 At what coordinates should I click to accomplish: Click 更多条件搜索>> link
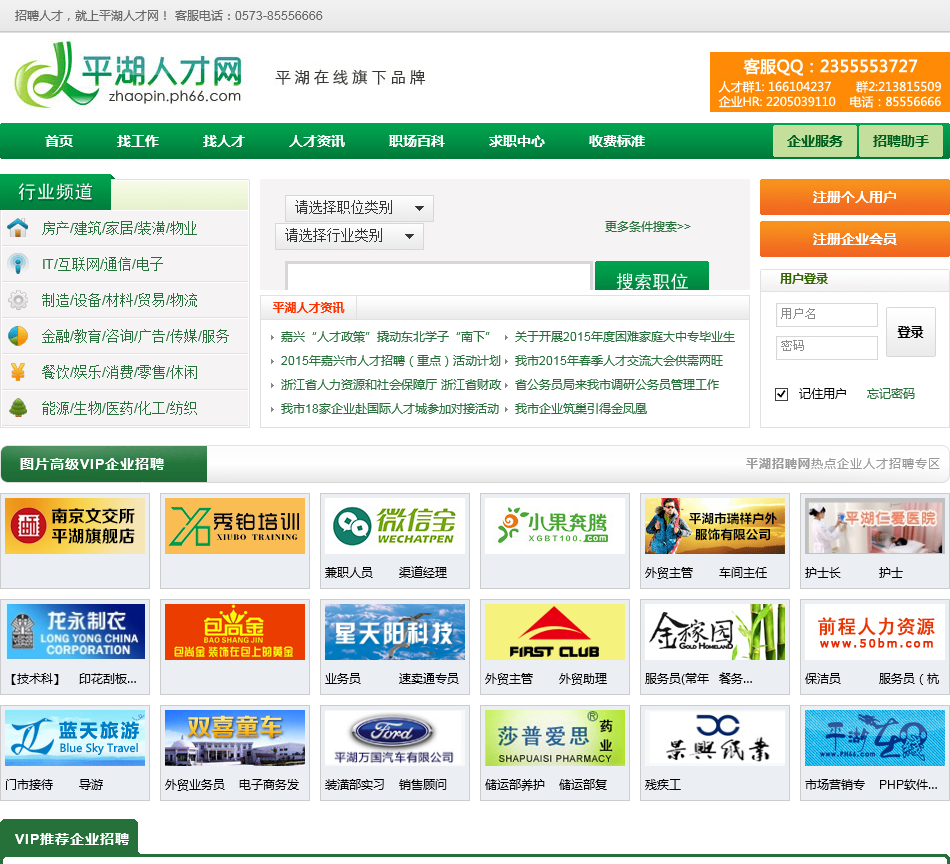click(x=647, y=227)
